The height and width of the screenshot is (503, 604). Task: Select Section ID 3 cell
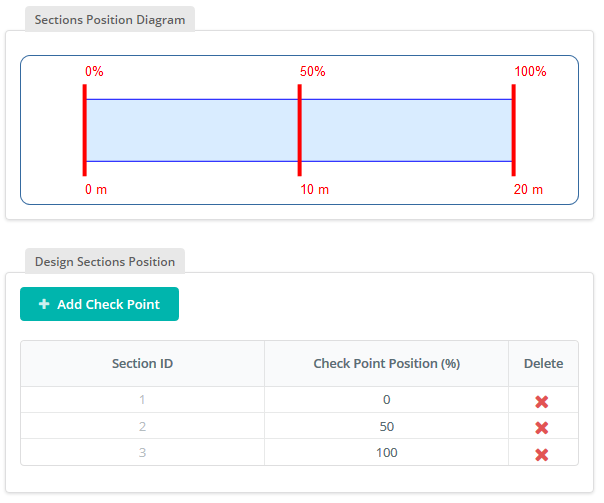[142, 452]
